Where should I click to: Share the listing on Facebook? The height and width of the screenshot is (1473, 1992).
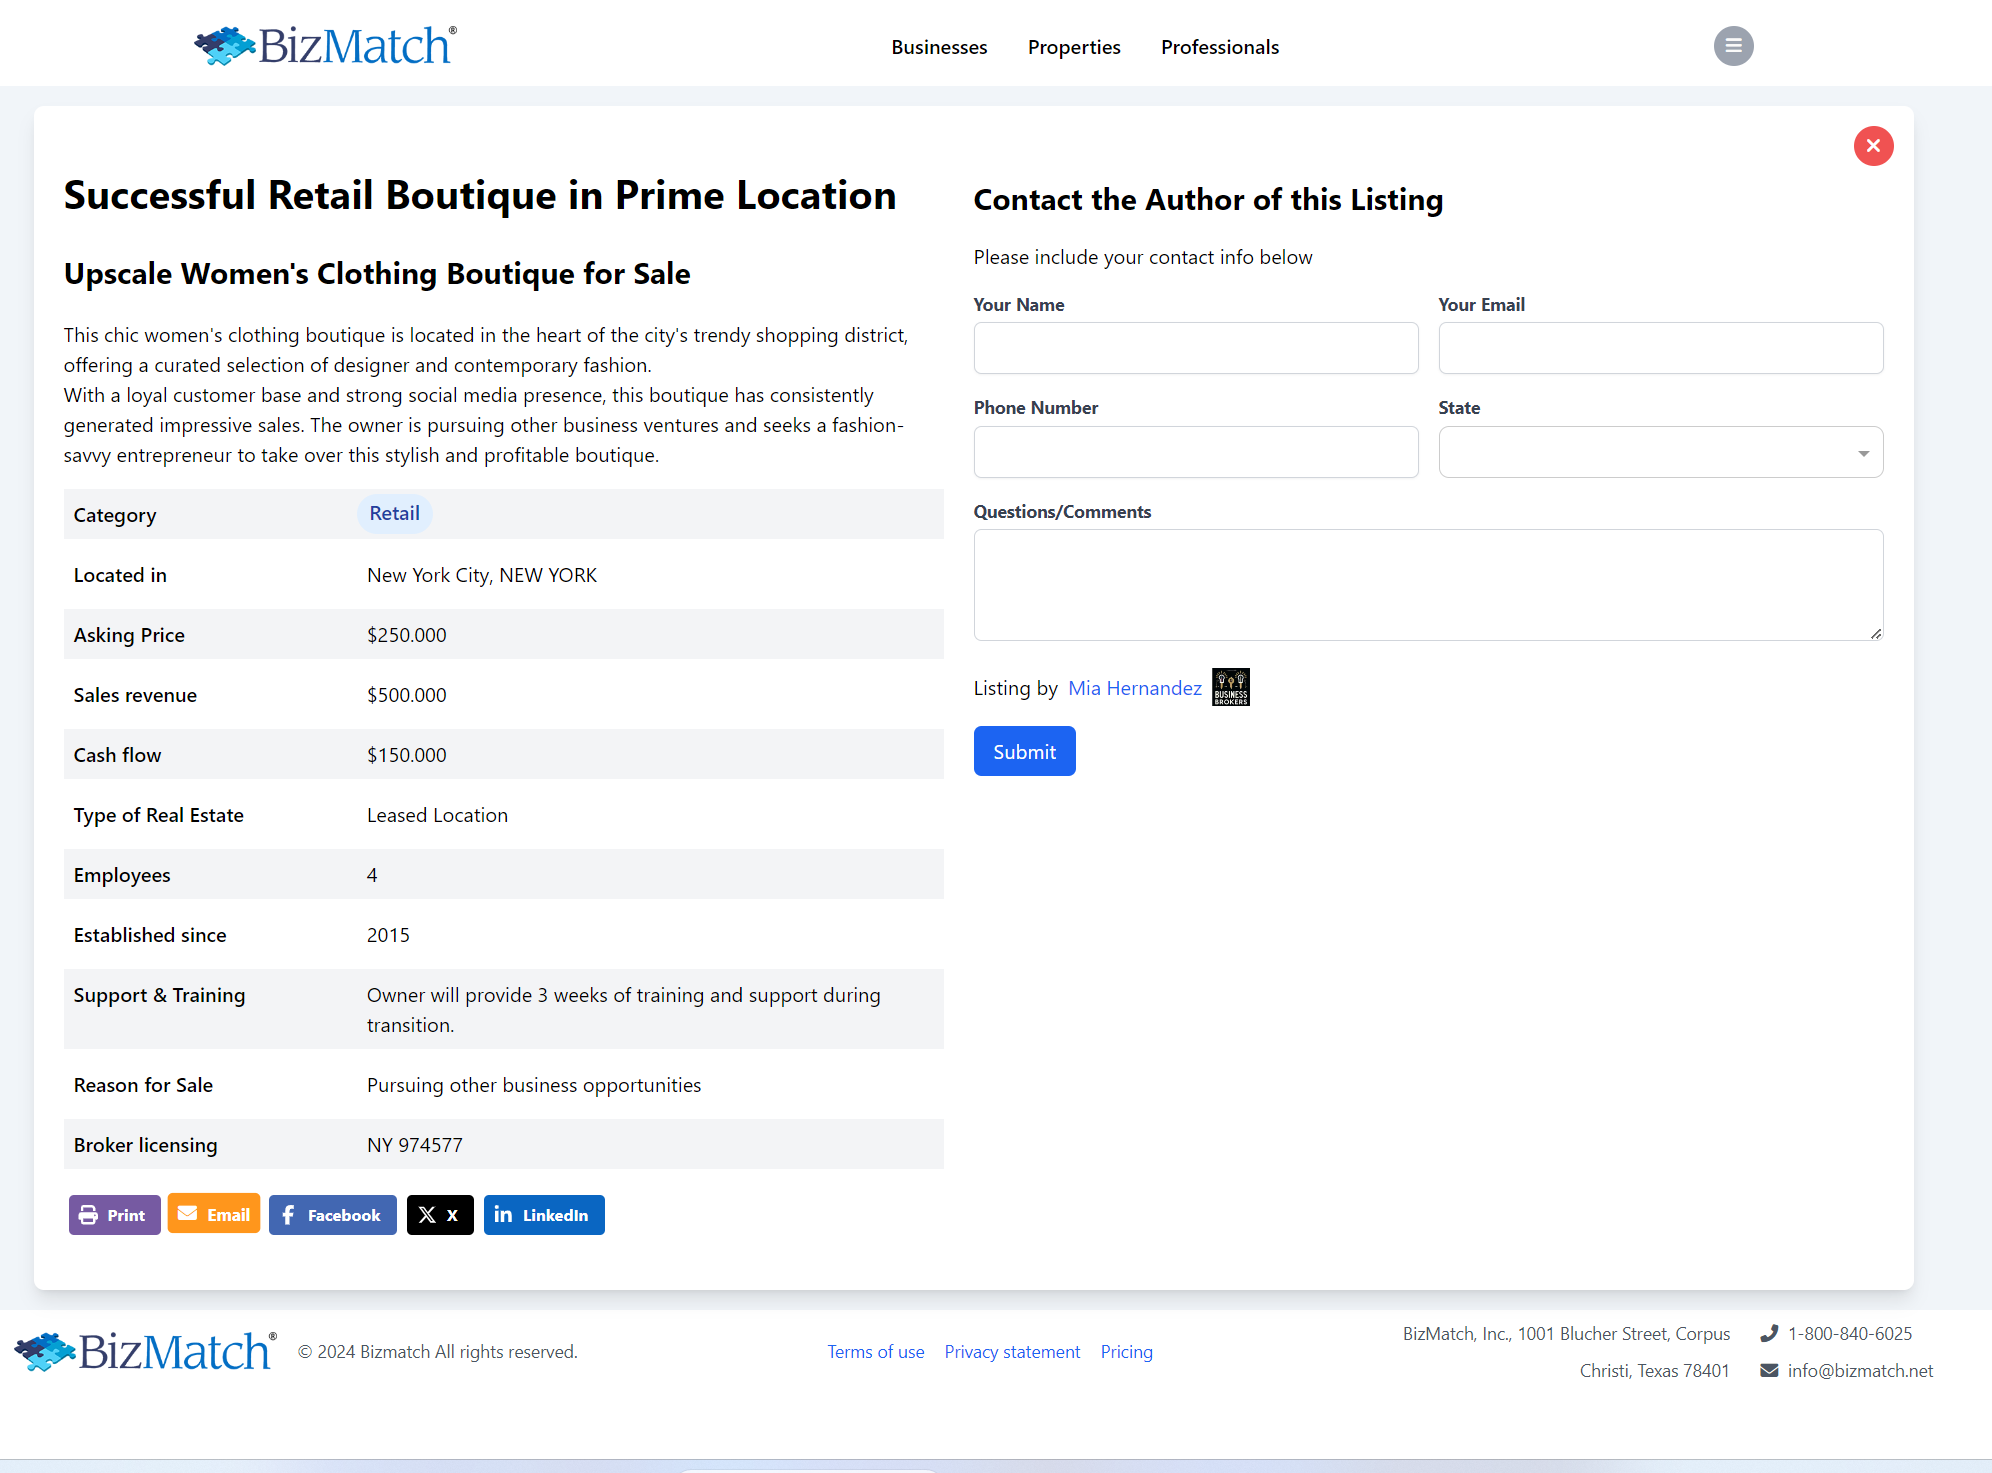click(x=332, y=1215)
